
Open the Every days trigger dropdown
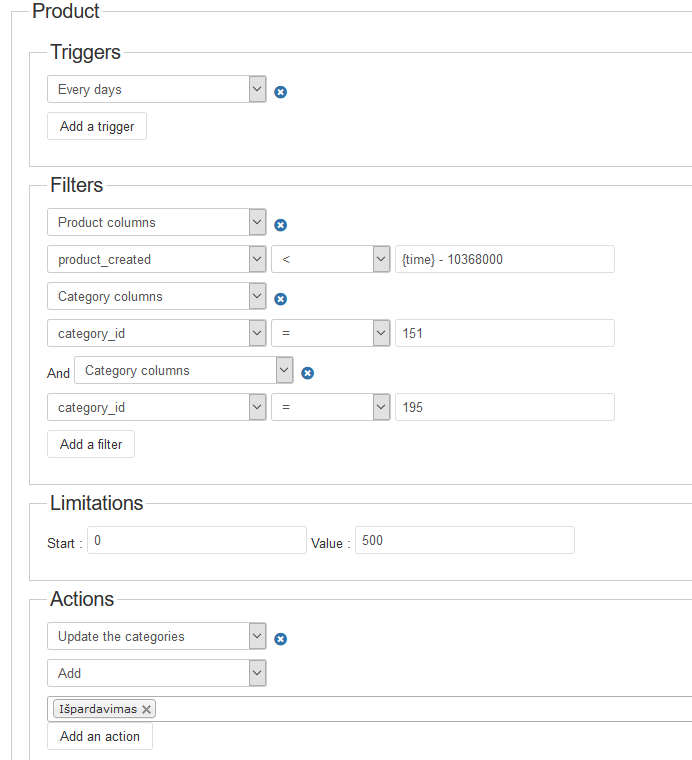point(156,89)
